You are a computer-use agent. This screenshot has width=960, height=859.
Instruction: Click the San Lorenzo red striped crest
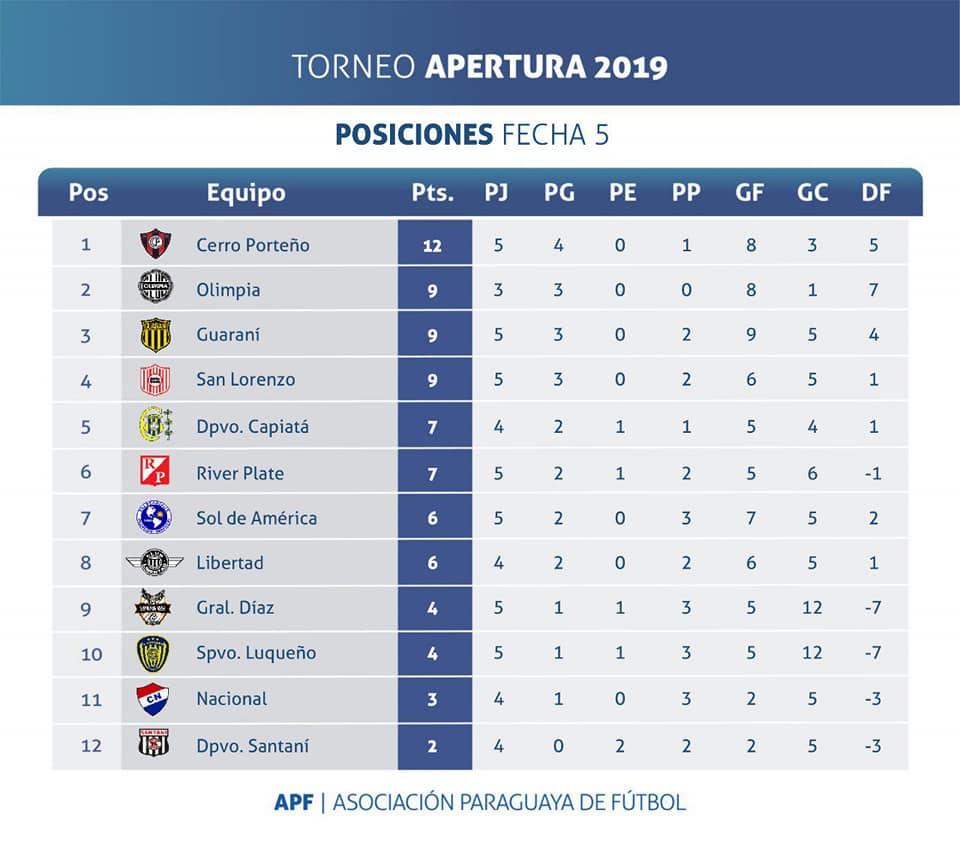point(156,380)
